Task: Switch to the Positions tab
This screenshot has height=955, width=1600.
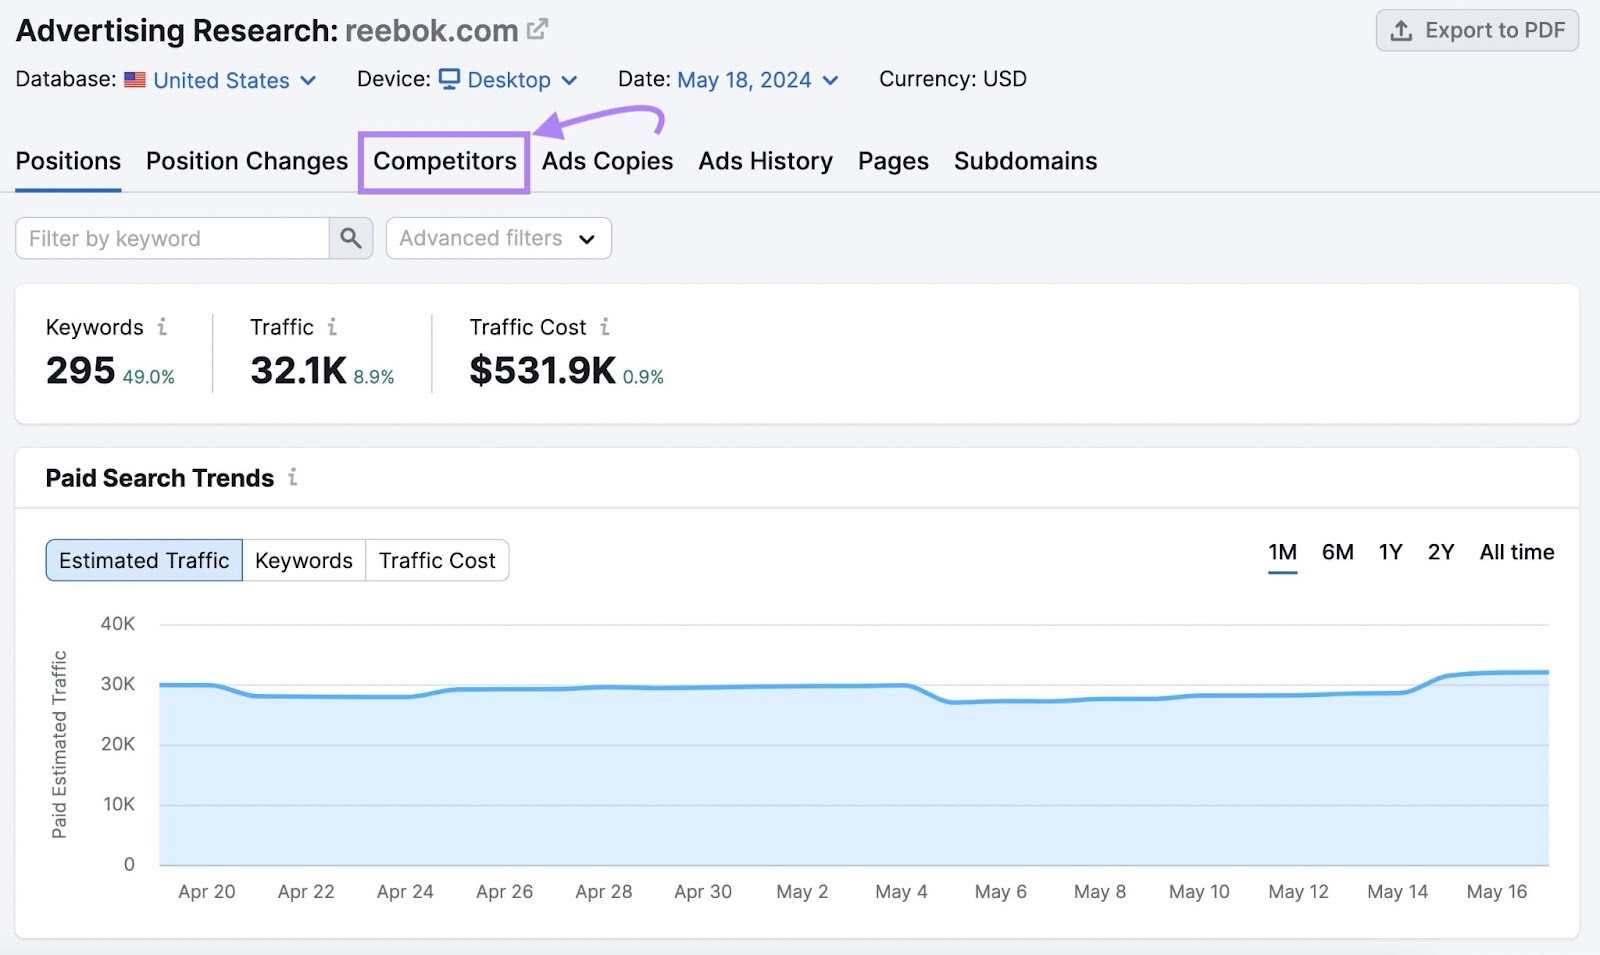Action: 68,161
